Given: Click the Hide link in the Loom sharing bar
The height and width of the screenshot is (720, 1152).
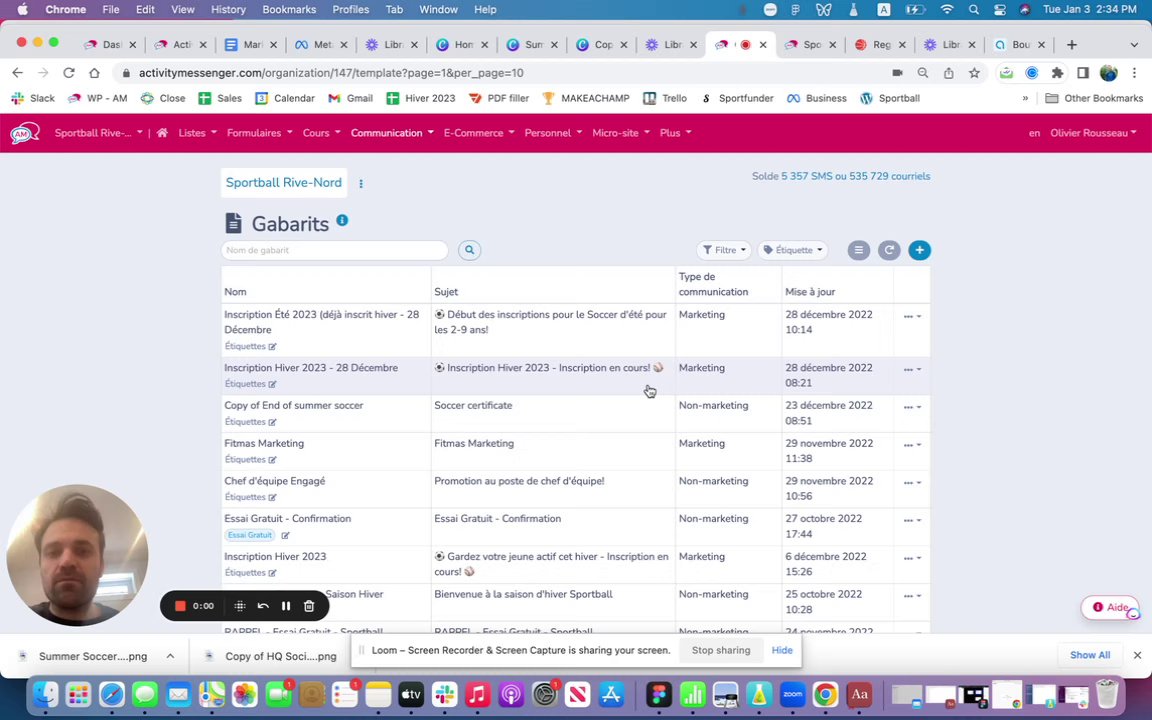Looking at the screenshot, I should coord(782,650).
